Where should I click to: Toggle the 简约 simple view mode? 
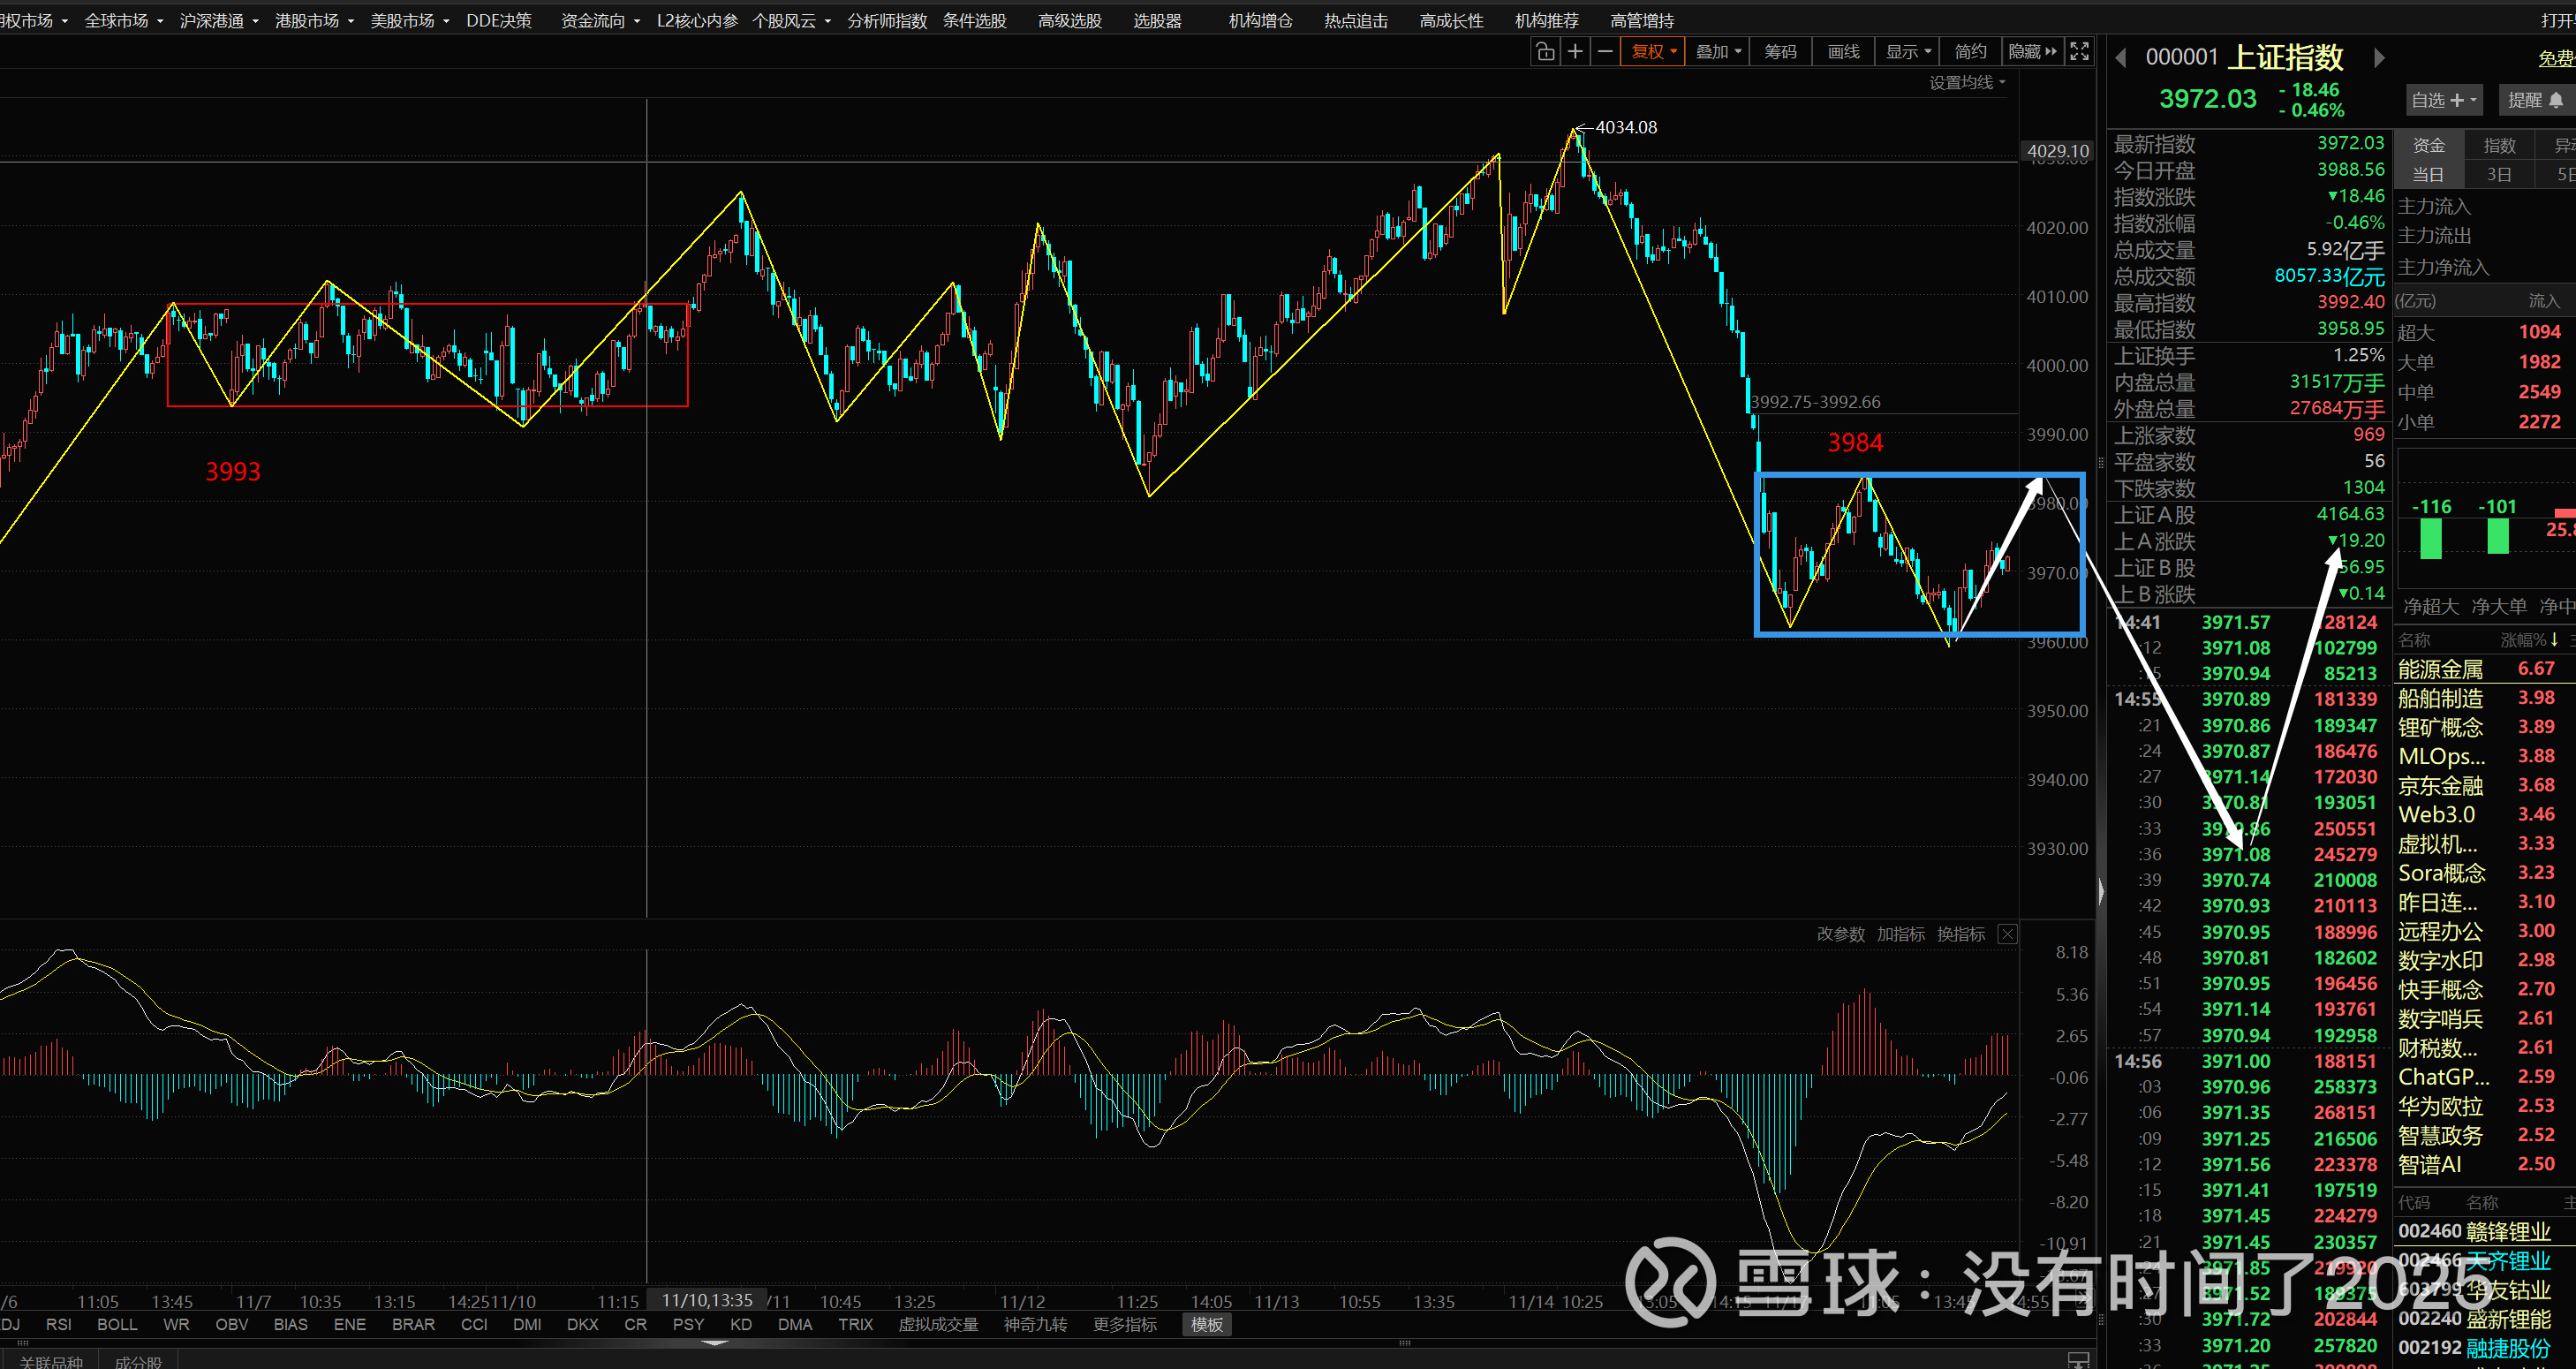tap(1970, 52)
